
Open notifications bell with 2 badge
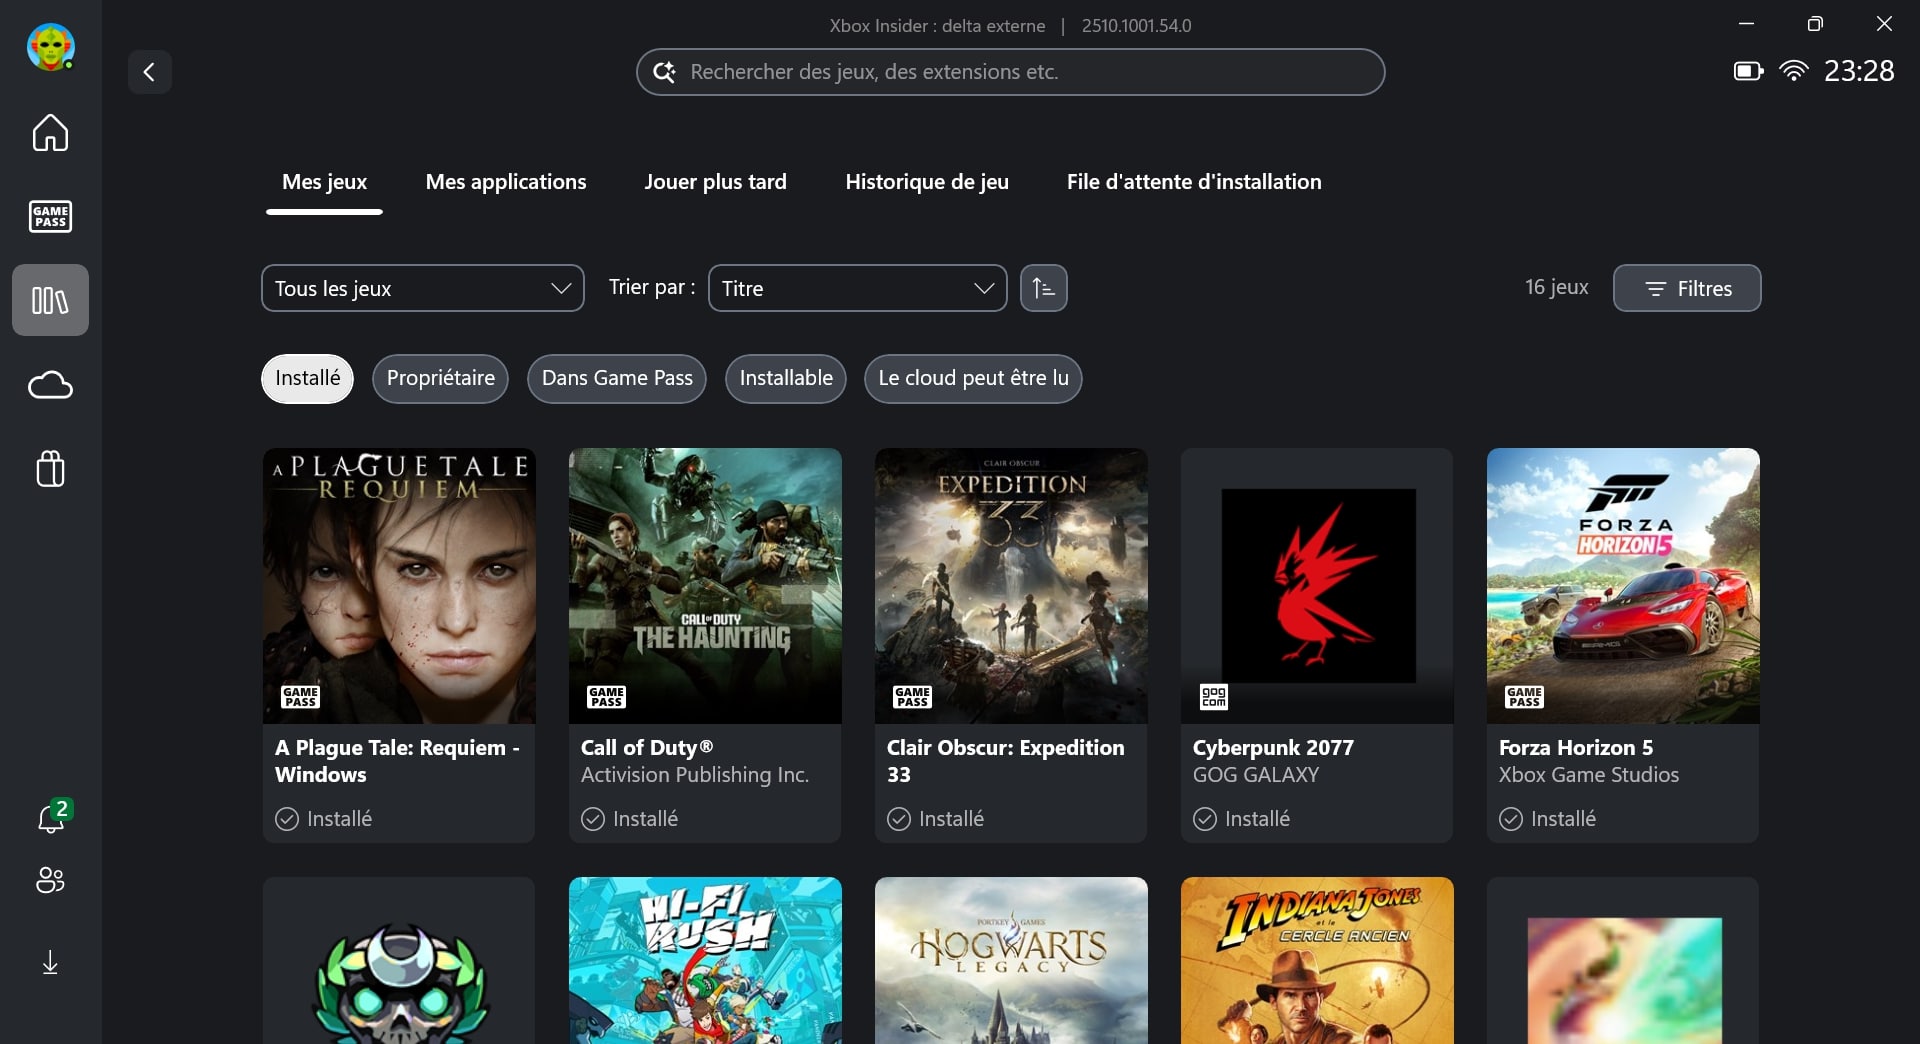point(50,818)
